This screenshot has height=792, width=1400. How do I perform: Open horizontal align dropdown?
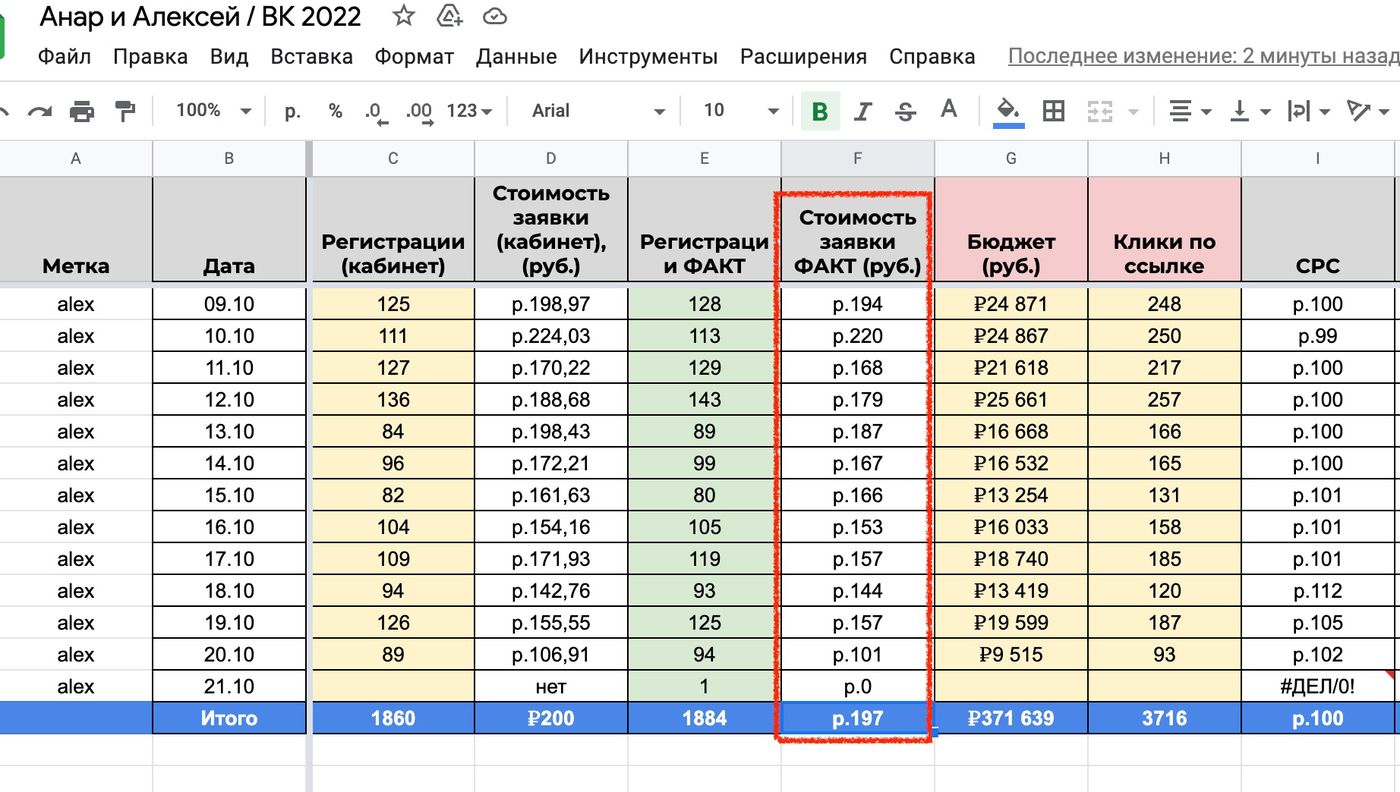[x=1190, y=111]
